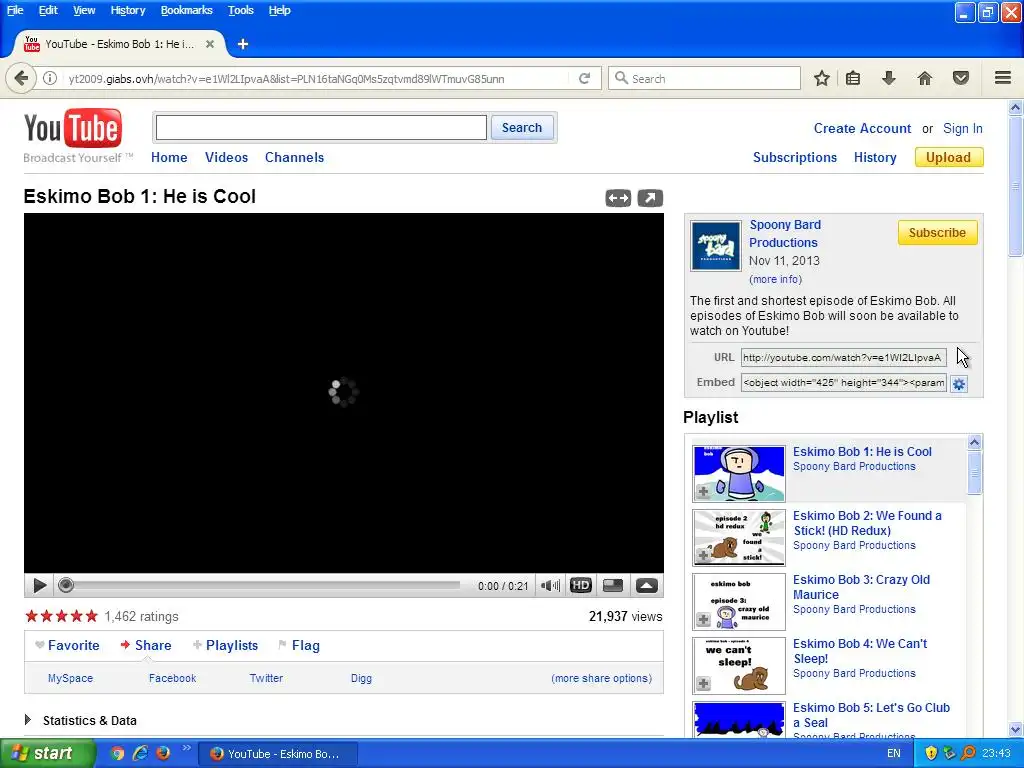Click the embed customize gear icon
Viewport: 1024px width, 768px height.
click(959, 384)
